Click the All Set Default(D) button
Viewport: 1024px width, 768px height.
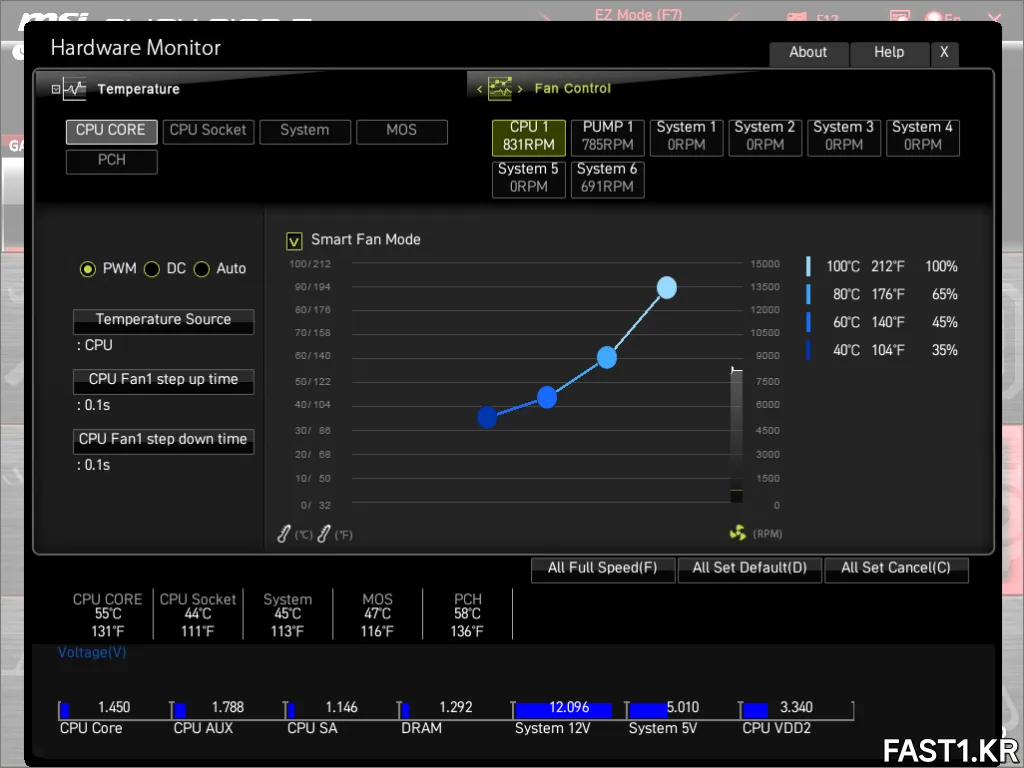(x=749, y=569)
